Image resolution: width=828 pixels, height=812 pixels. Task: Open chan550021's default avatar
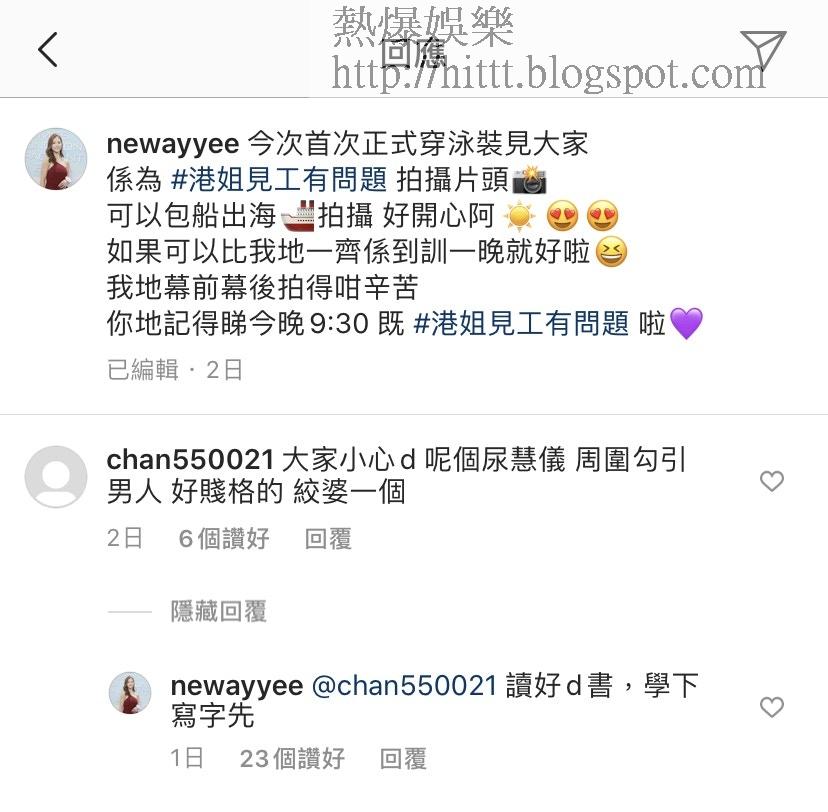56,477
